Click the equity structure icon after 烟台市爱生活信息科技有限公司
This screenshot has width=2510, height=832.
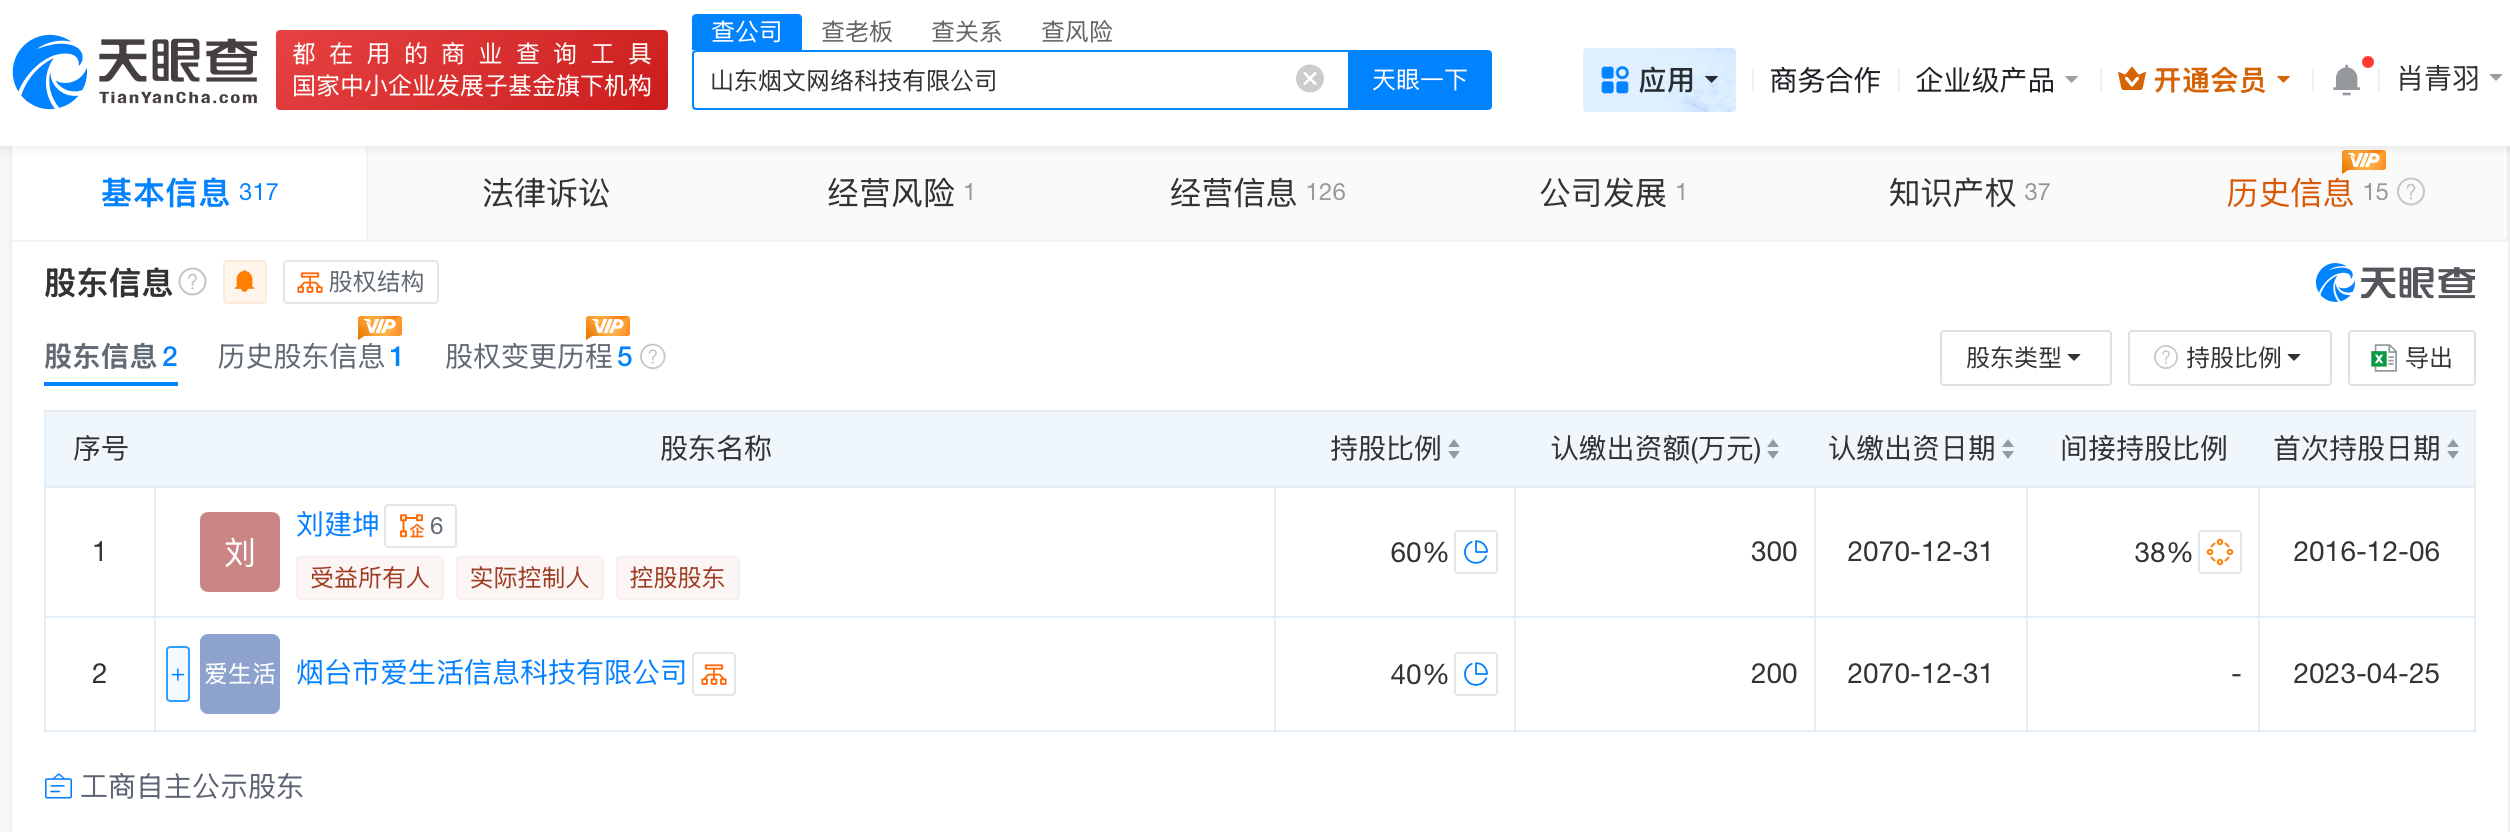coord(714,675)
